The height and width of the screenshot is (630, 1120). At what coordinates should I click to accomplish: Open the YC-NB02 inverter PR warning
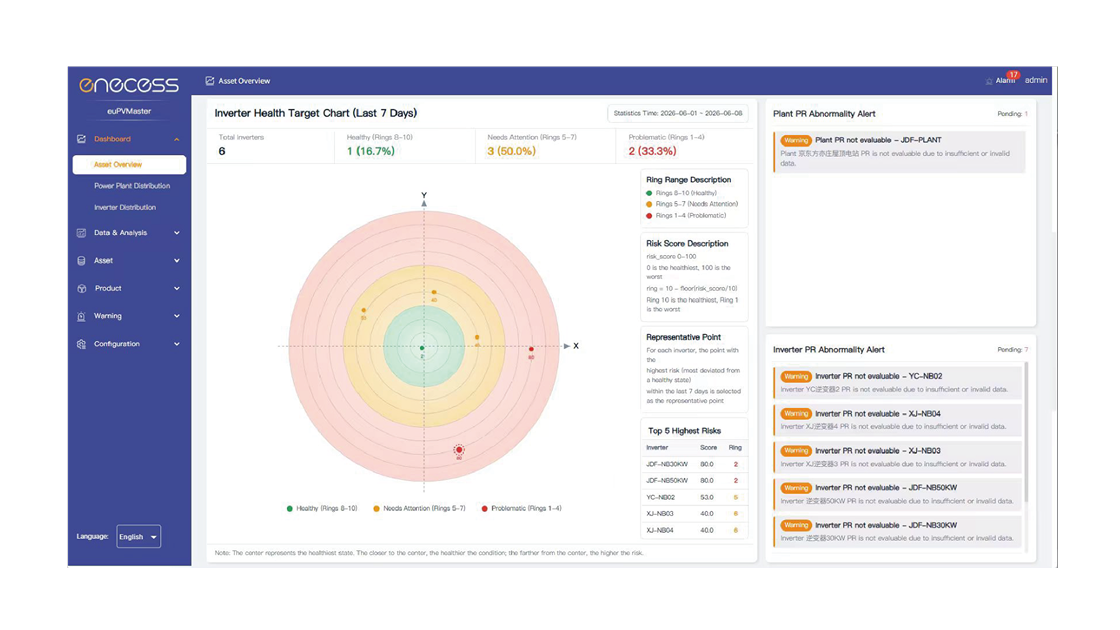(x=898, y=383)
